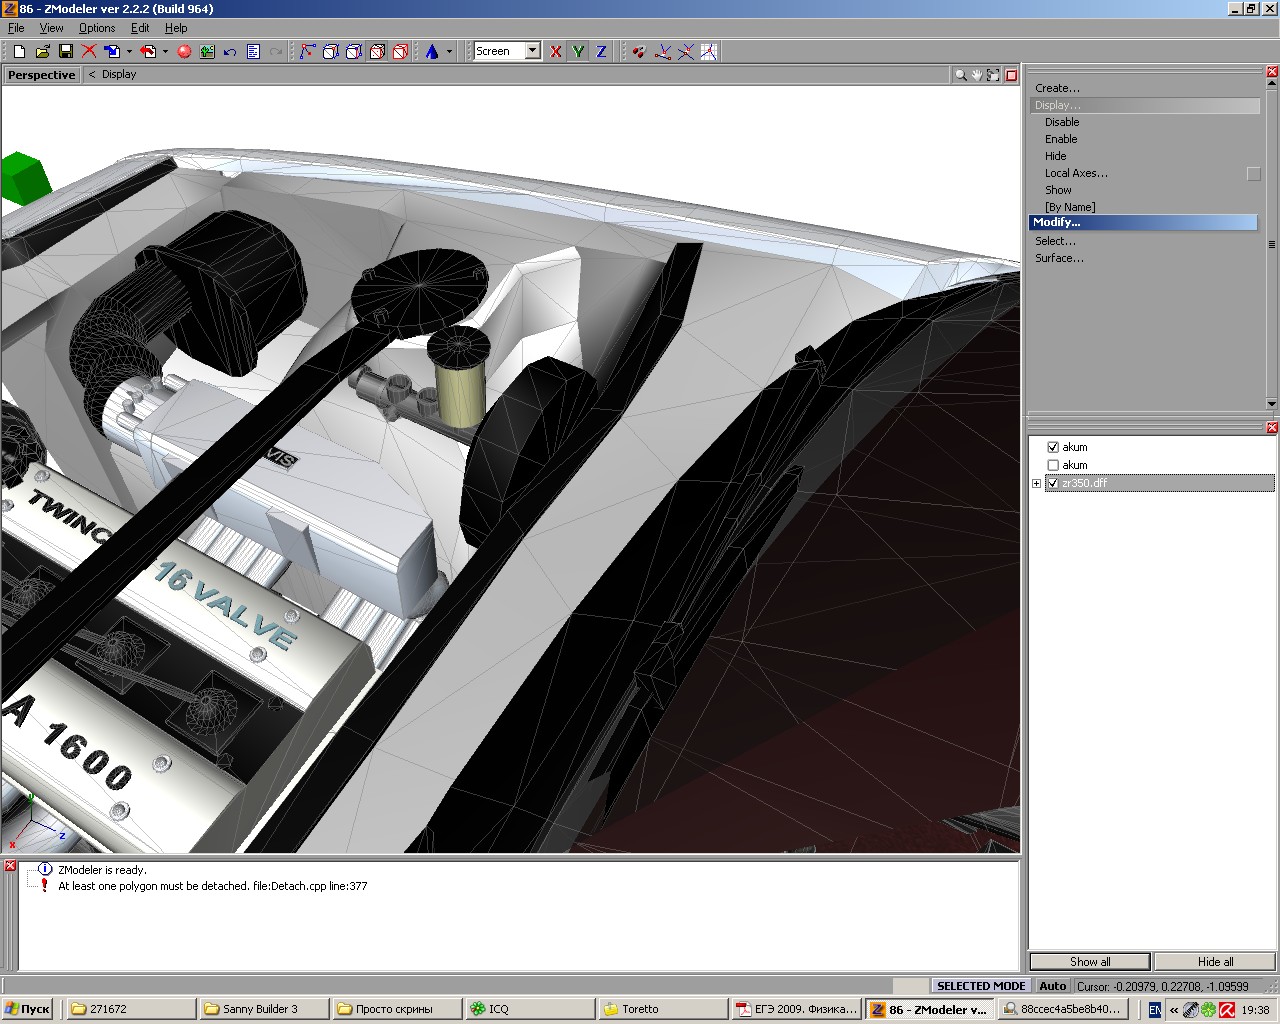The height and width of the screenshot is (1024, 1280).
Task: Select the Show display command
Action: 1058,190
